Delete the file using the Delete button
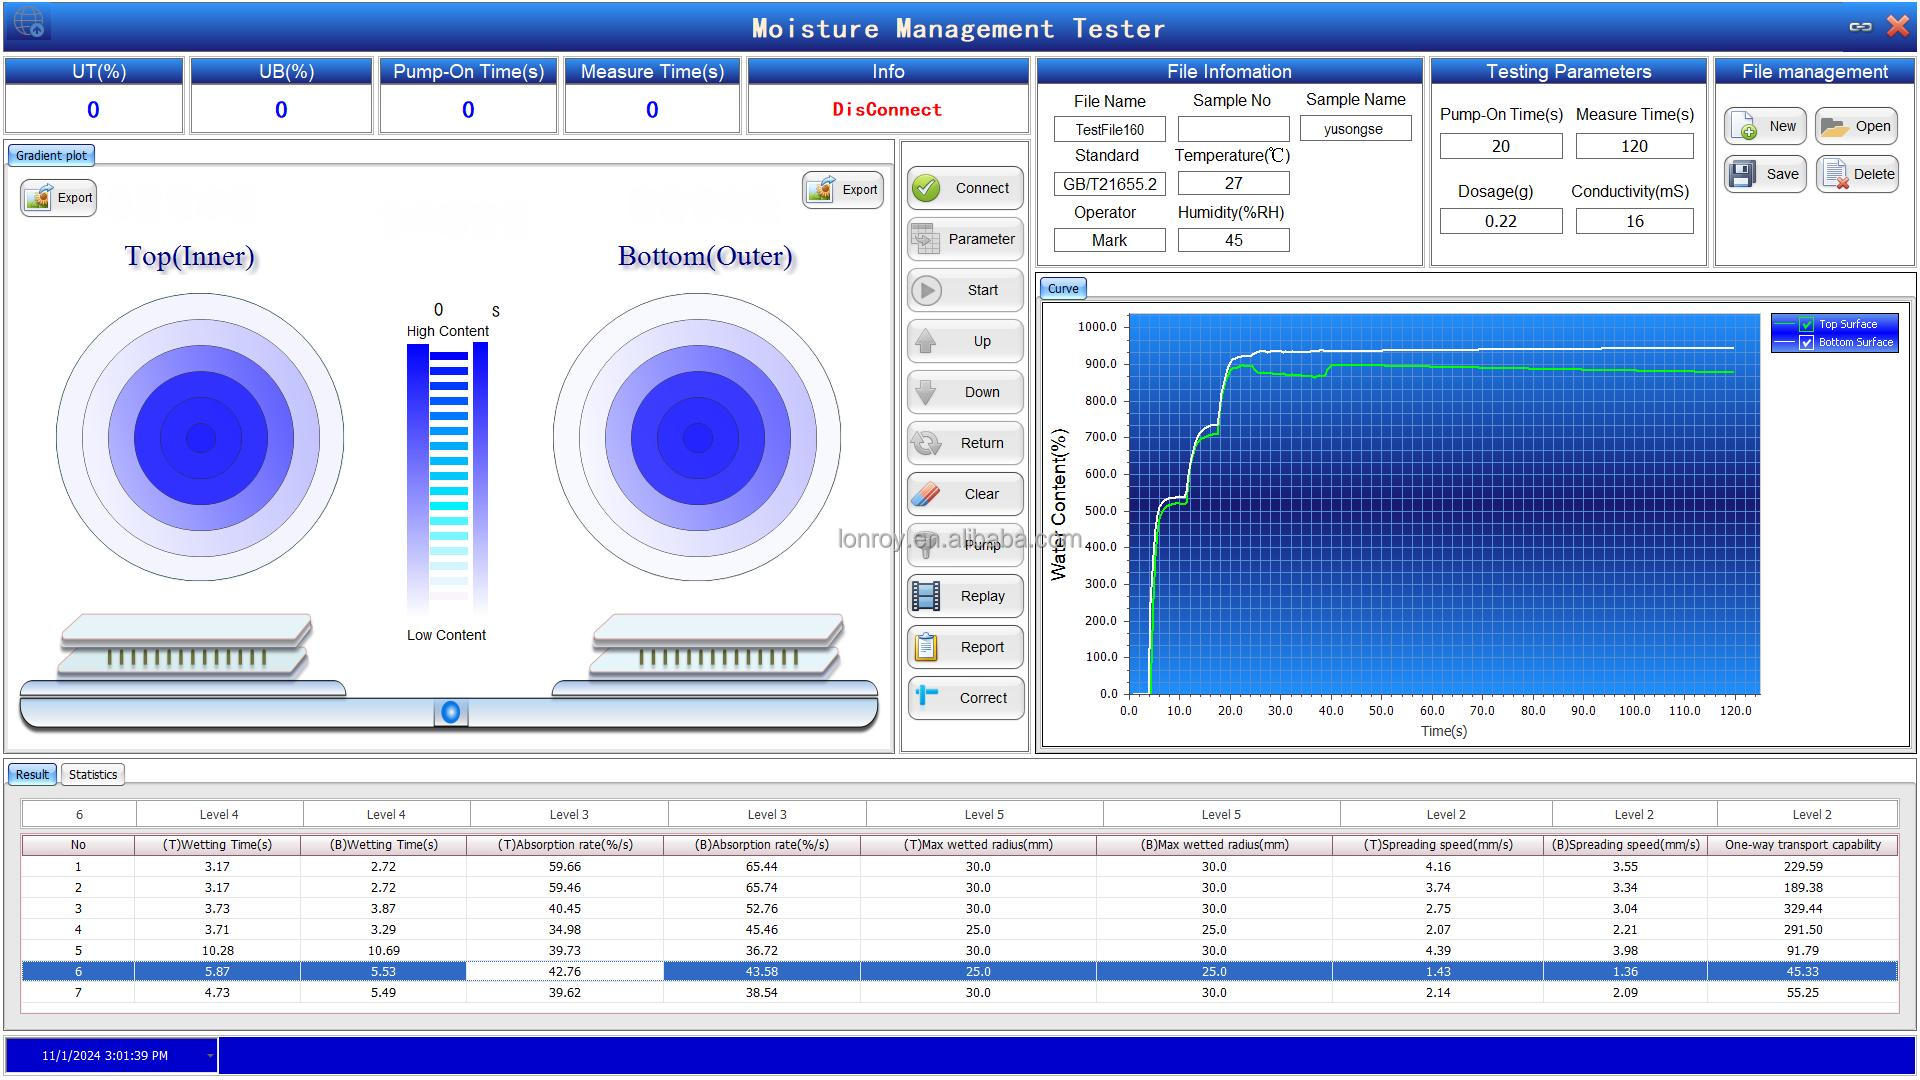The image size is (1920, 1080). point(1857,174)
